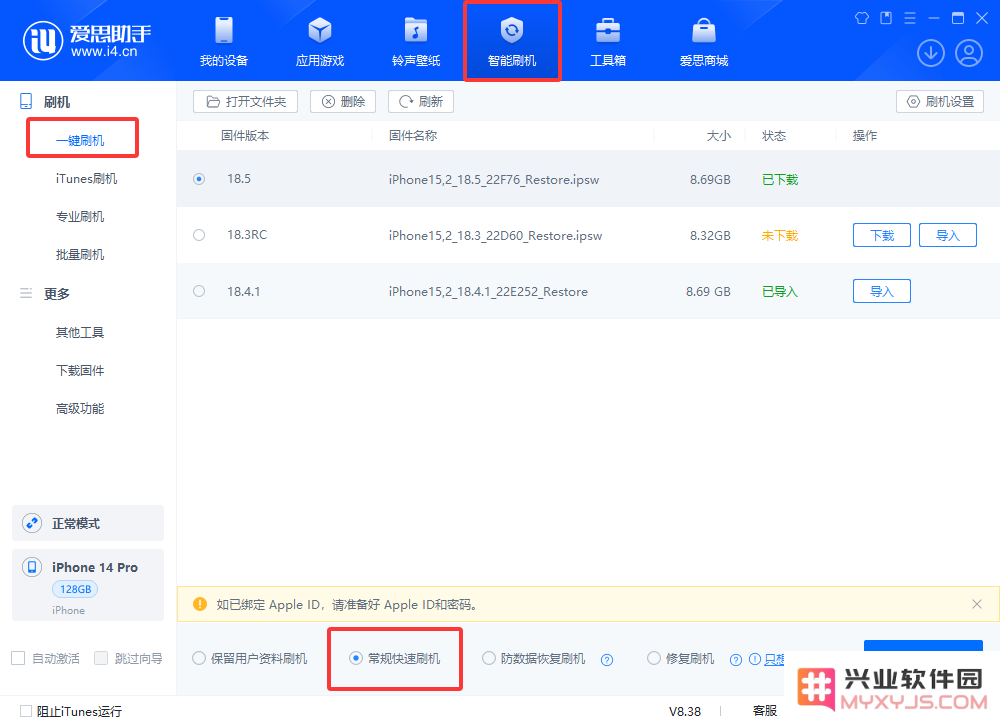The height and width of the screenshot is (726, 1000).
Task: Click iPhone15,2_18.4.1_22E252_Restore file name
Action: point(488,292)
